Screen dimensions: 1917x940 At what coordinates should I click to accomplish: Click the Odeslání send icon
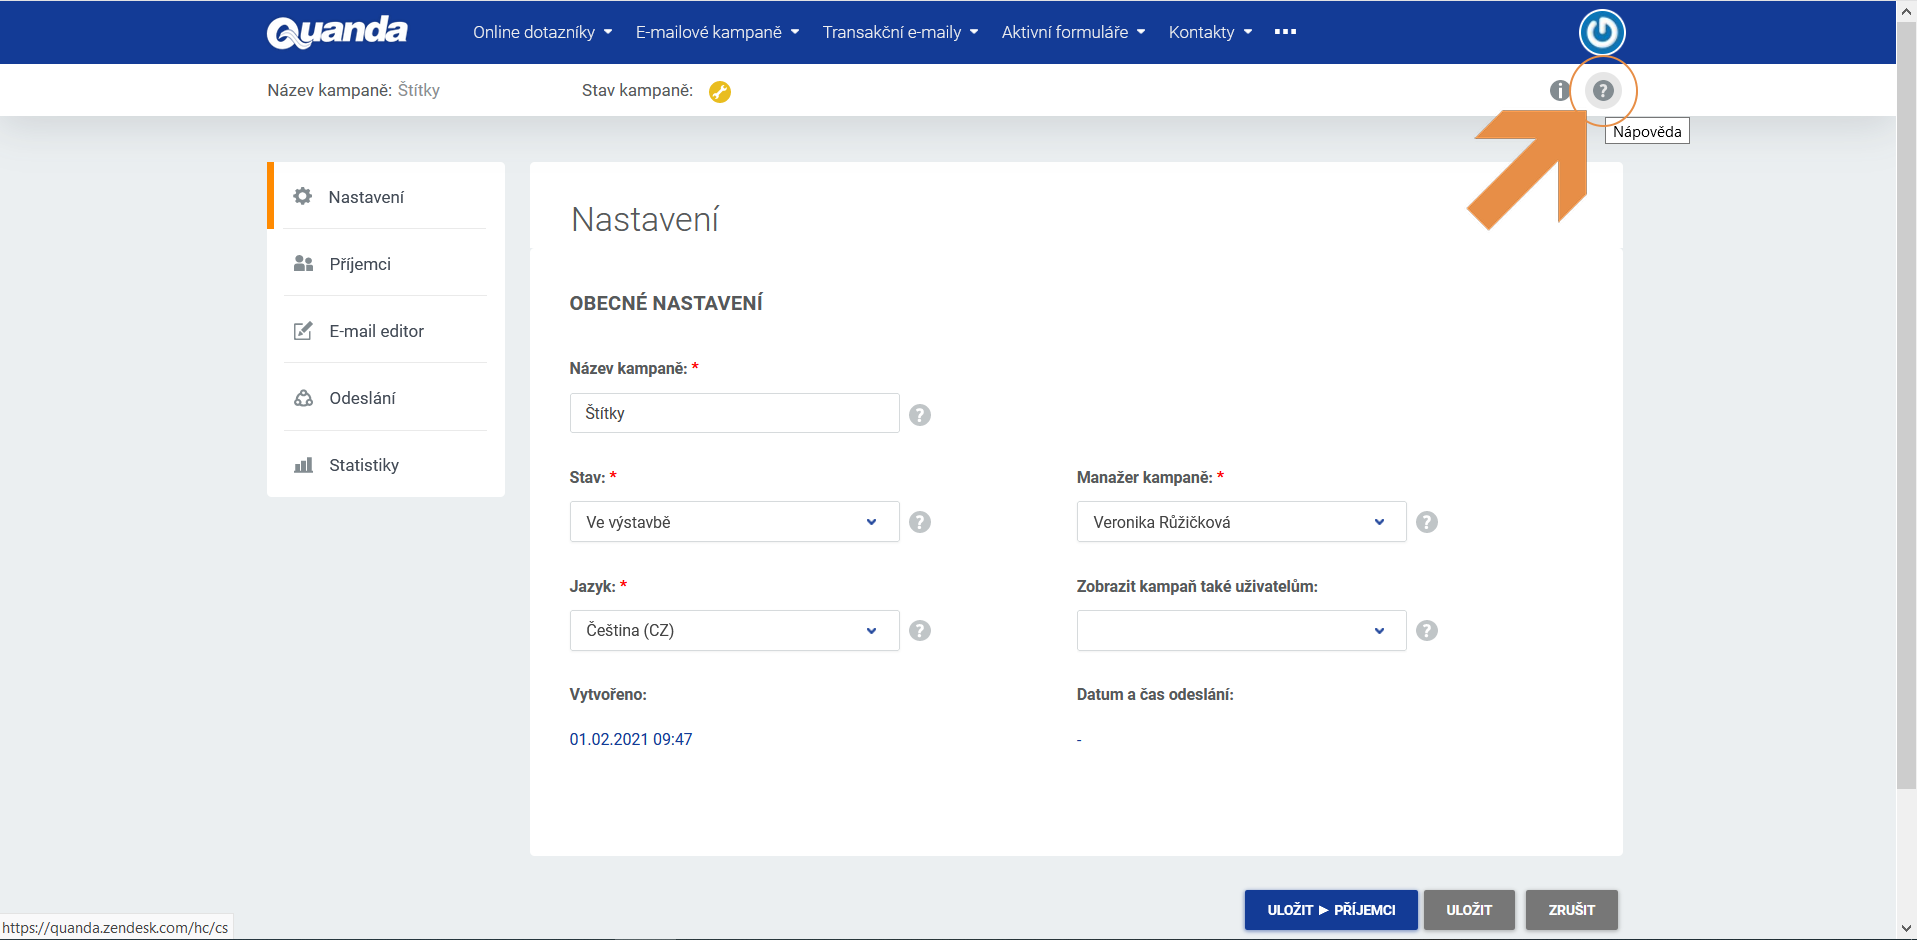point(303,397)
